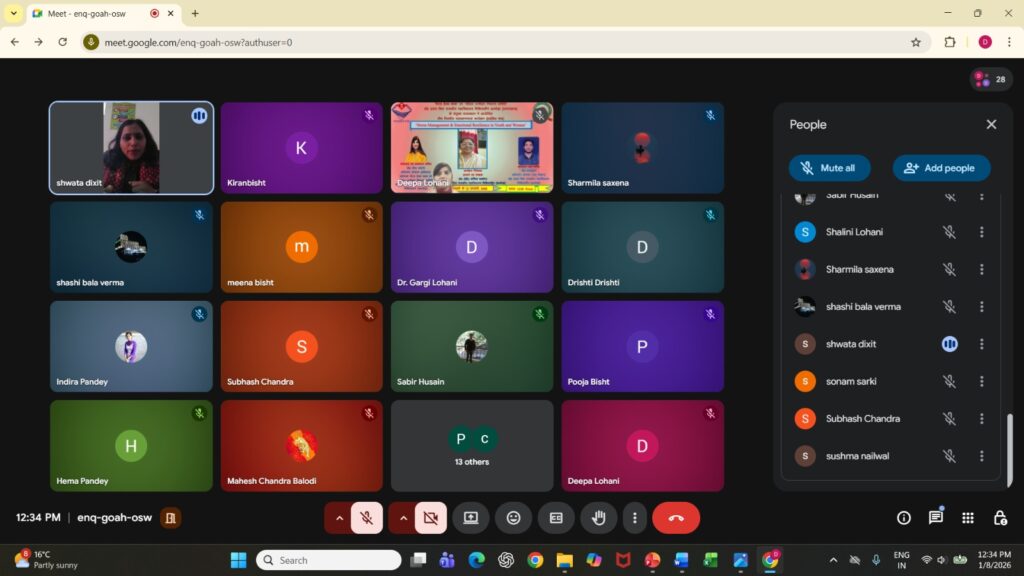Screen dimensions: 1024x576
Task: Click the raise hand button
Action: click(x=599, y=518)
